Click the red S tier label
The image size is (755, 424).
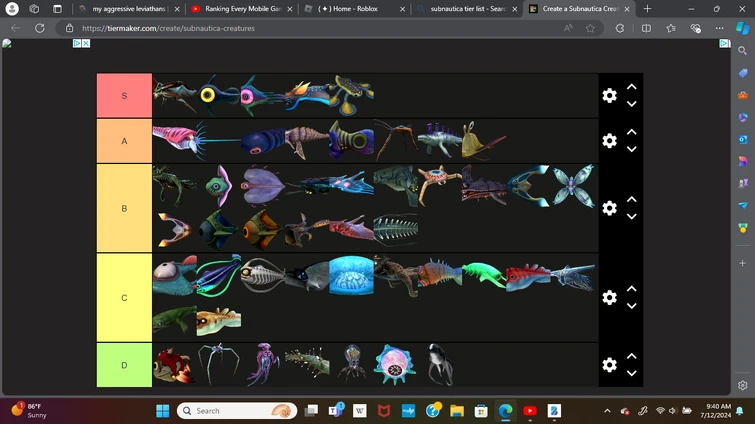pos(124,95)
